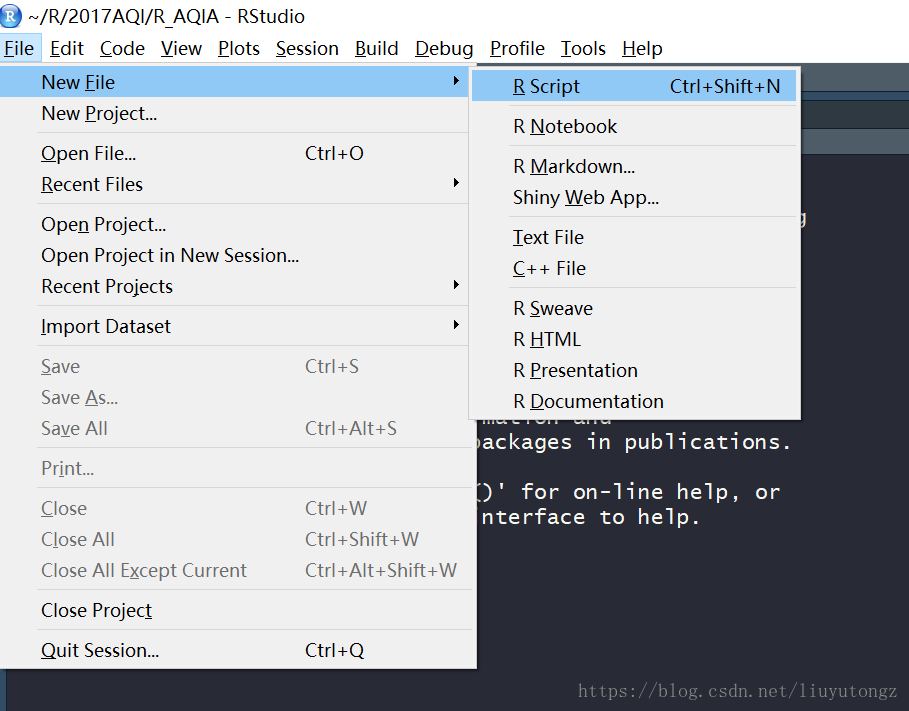Select R Presentation in submenu
The width and height of the screenshot is (909, 711).
(634, 371)
